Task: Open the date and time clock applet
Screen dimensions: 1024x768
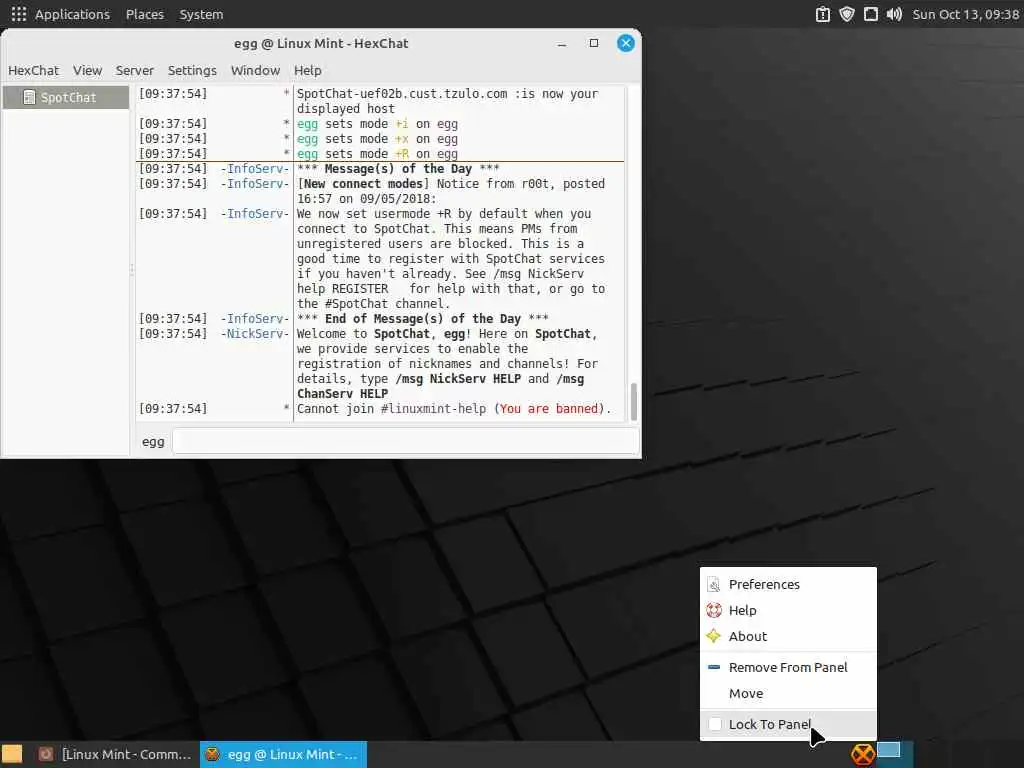Action: [965, 14]
